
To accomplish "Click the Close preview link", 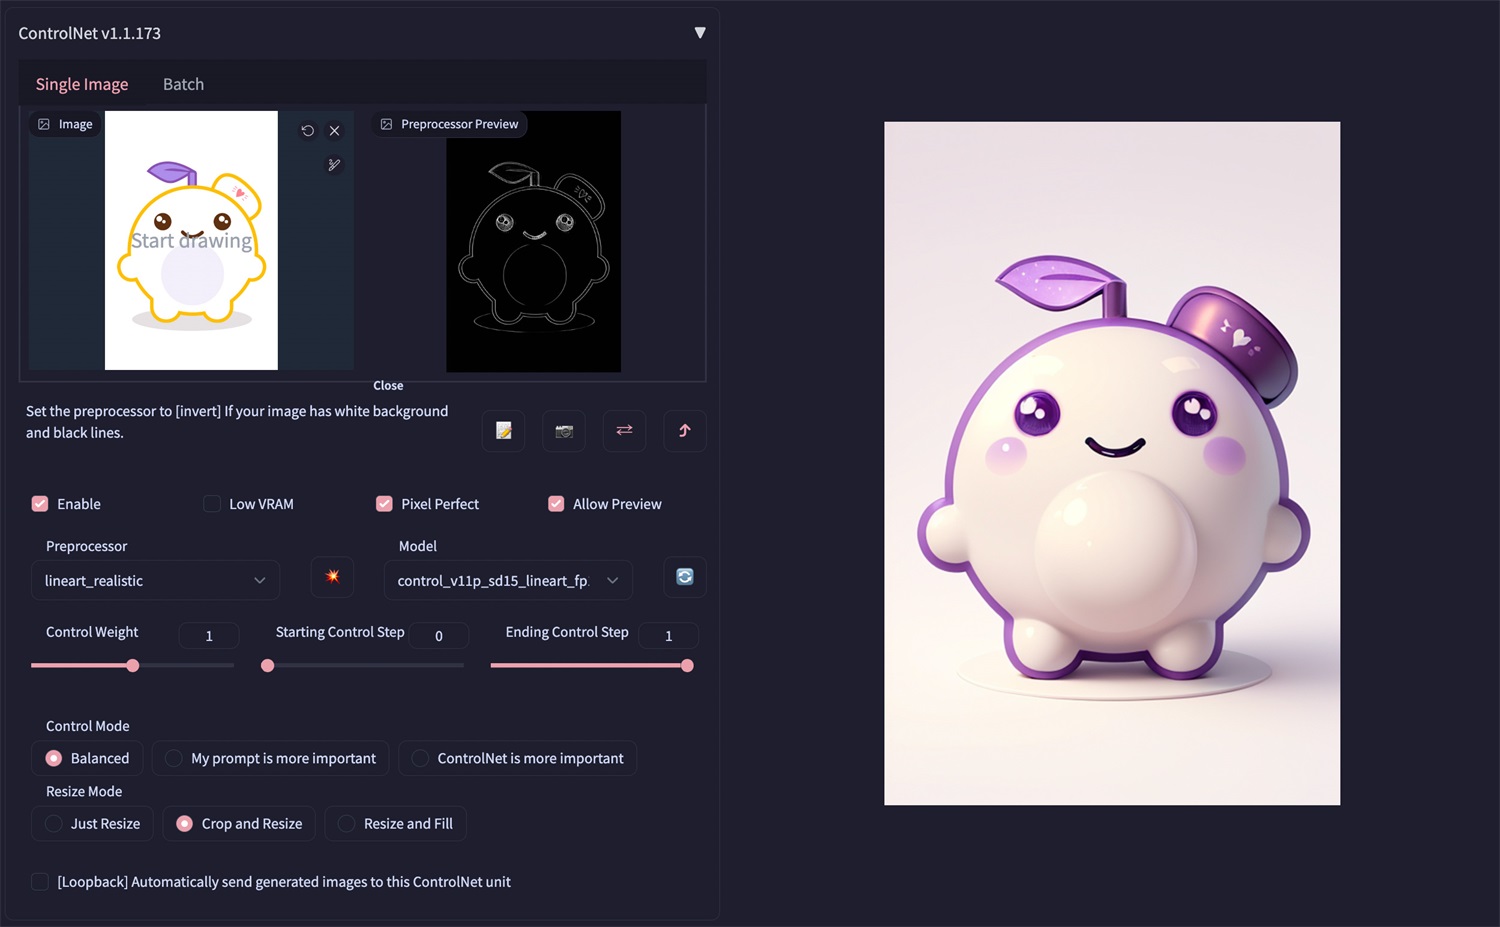I will pyautogui.click(x=388, y=385).
